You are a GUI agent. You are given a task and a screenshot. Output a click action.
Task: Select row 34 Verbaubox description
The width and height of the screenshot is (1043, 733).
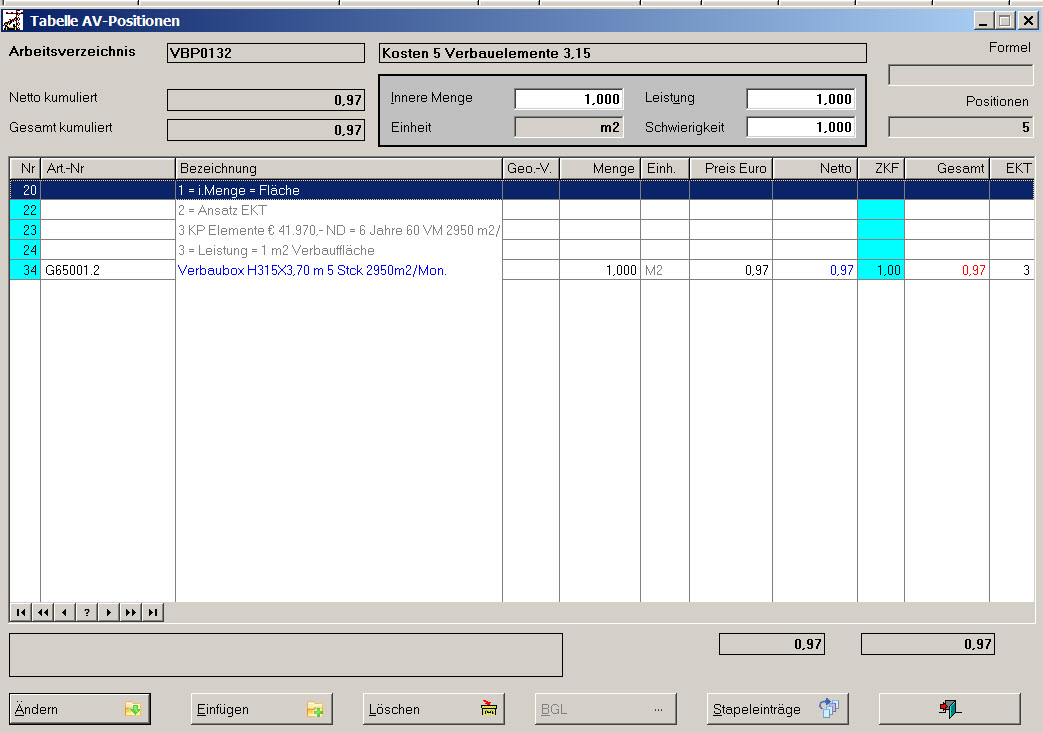click(312, 270)
